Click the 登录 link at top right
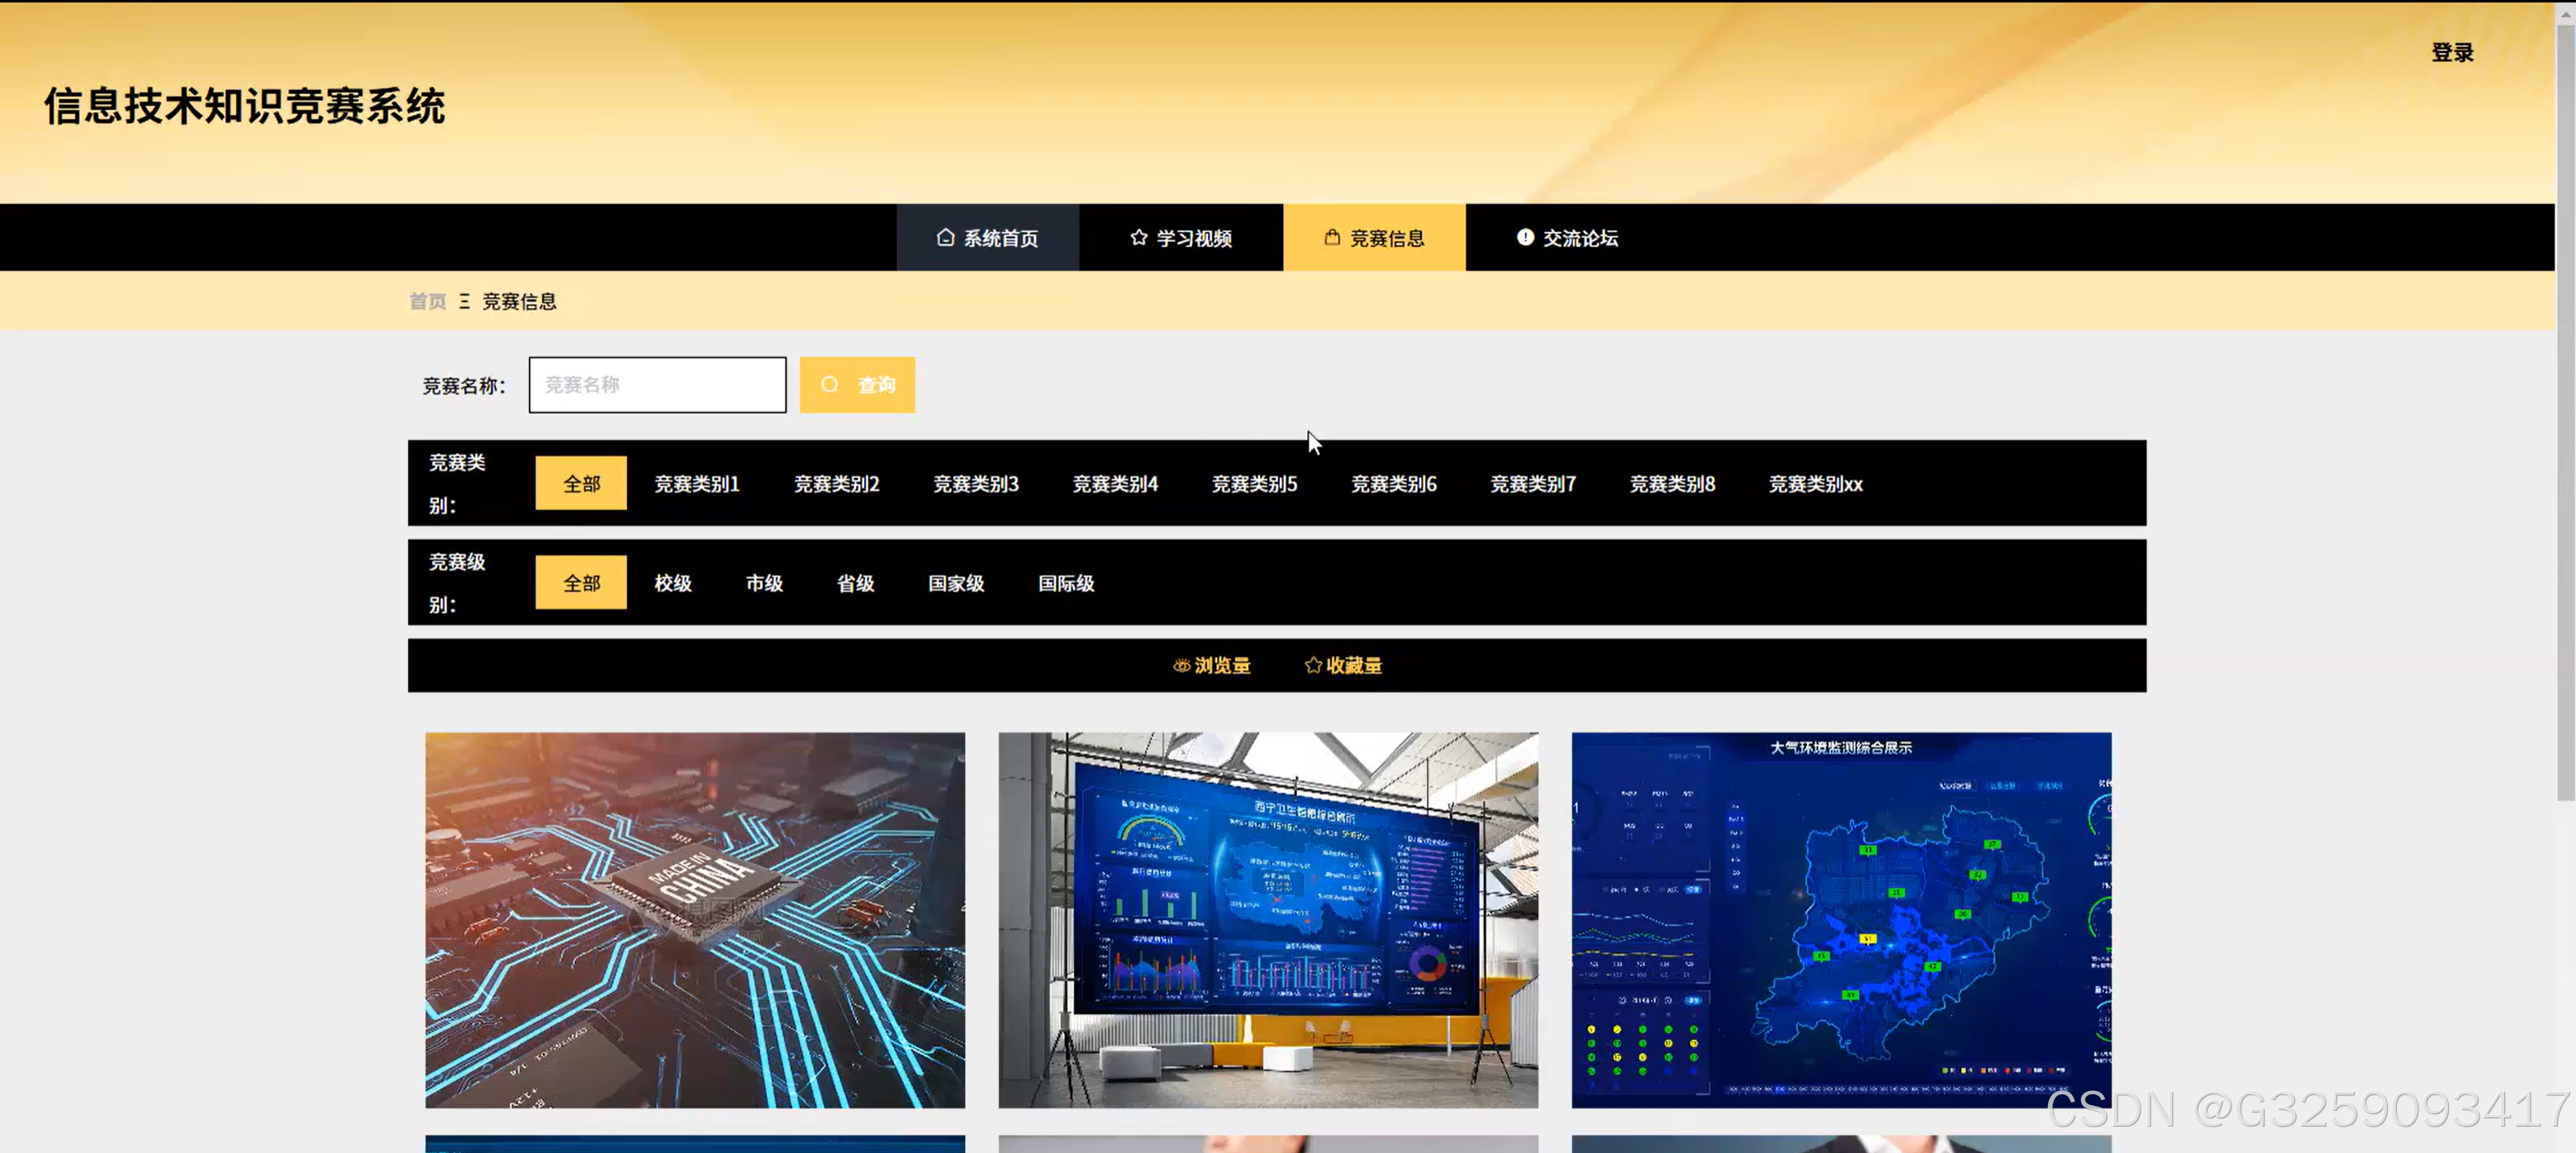Viewport: 2576px width, 1153px height. point(2451,52)
